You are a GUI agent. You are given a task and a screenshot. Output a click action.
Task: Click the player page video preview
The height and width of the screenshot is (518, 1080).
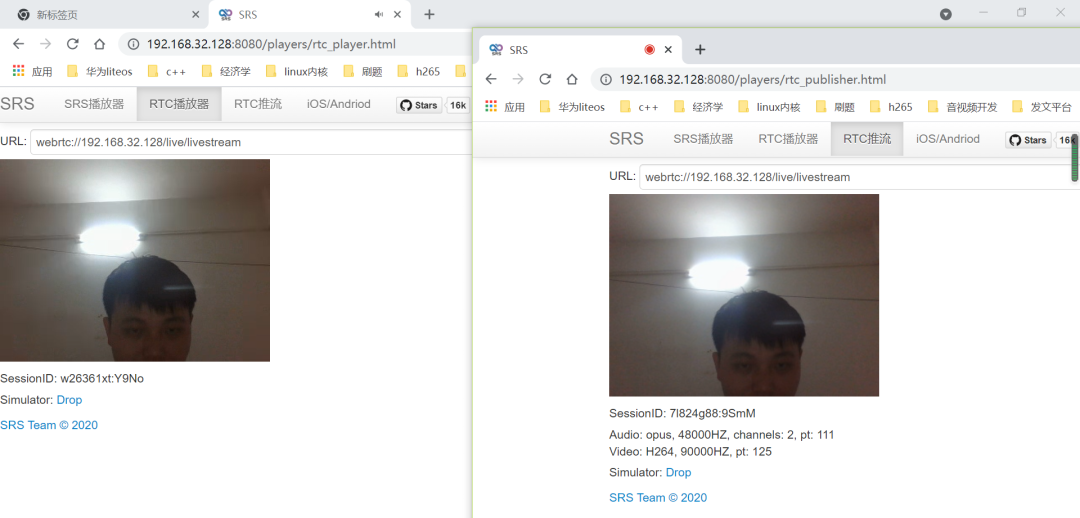click(135, 260)
